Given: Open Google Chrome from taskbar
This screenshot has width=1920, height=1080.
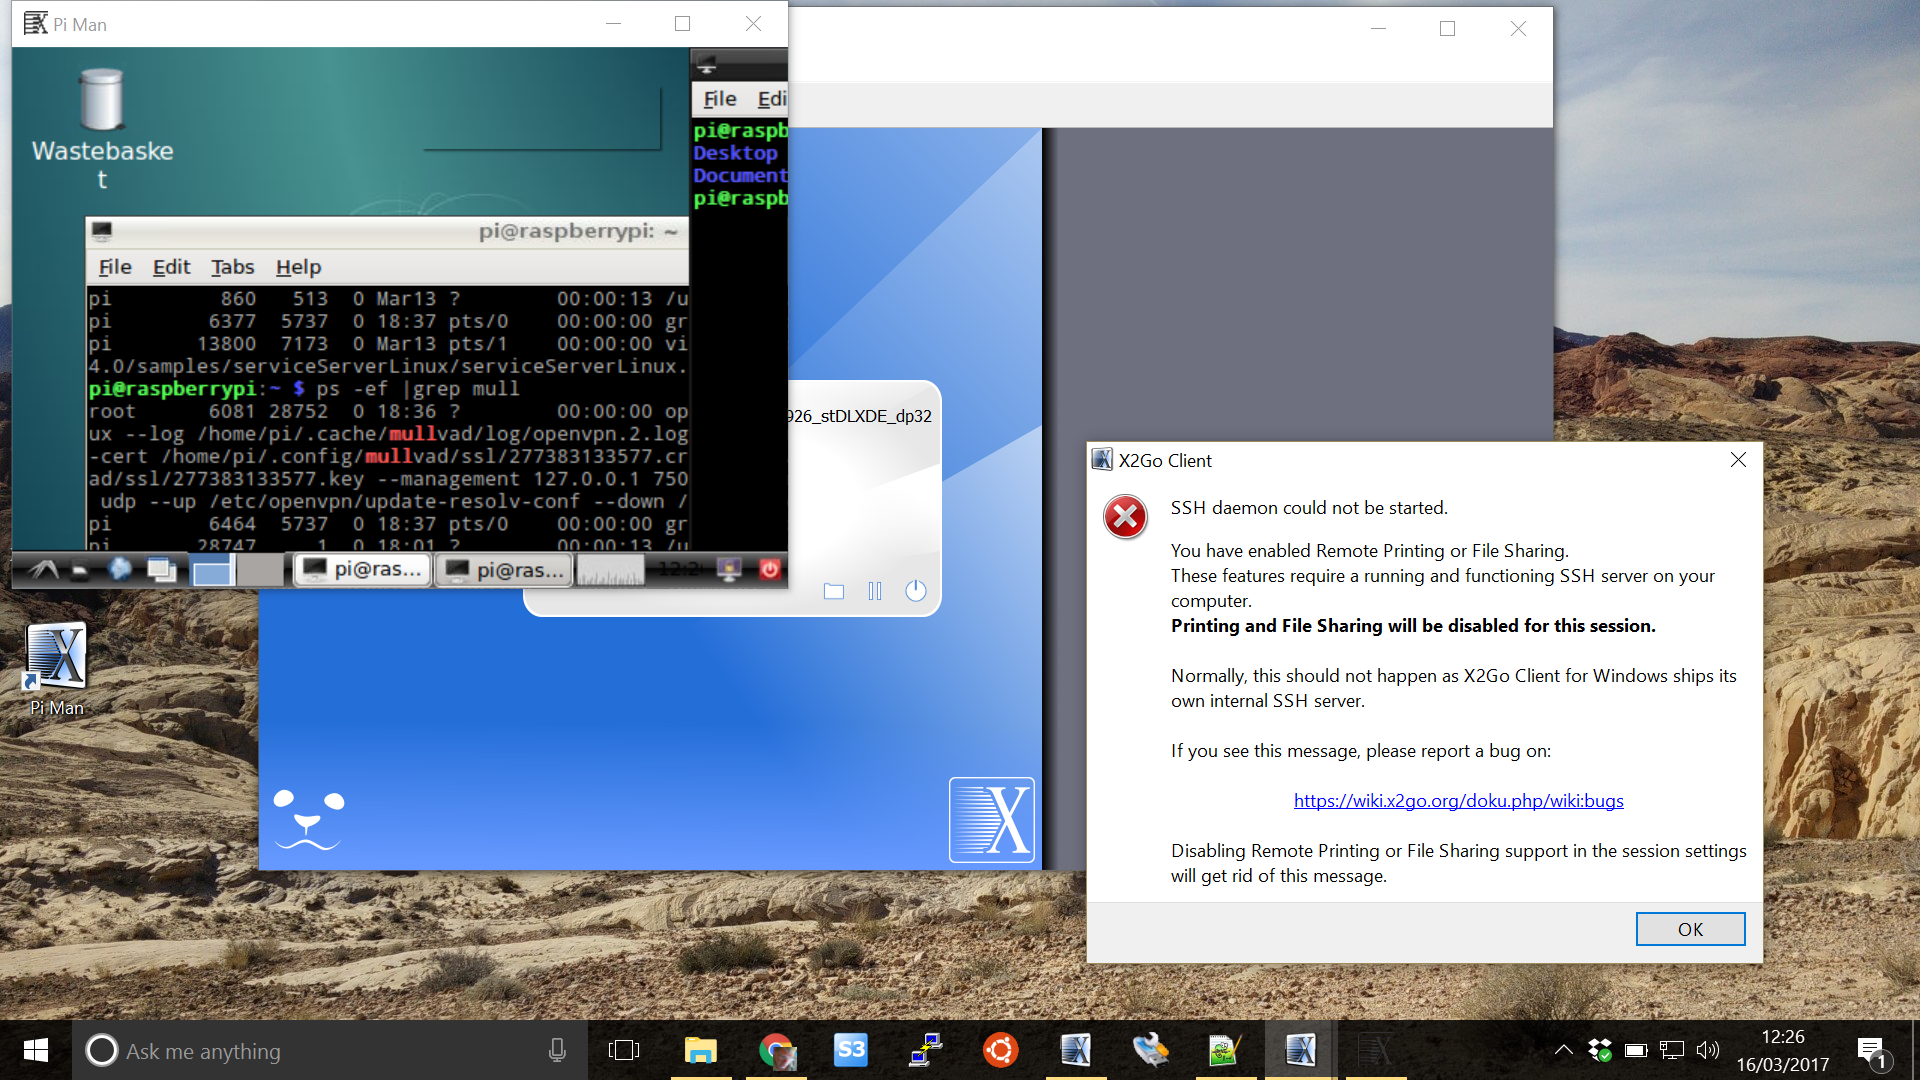Looking at the screenshot, I should pos(777,1050).
